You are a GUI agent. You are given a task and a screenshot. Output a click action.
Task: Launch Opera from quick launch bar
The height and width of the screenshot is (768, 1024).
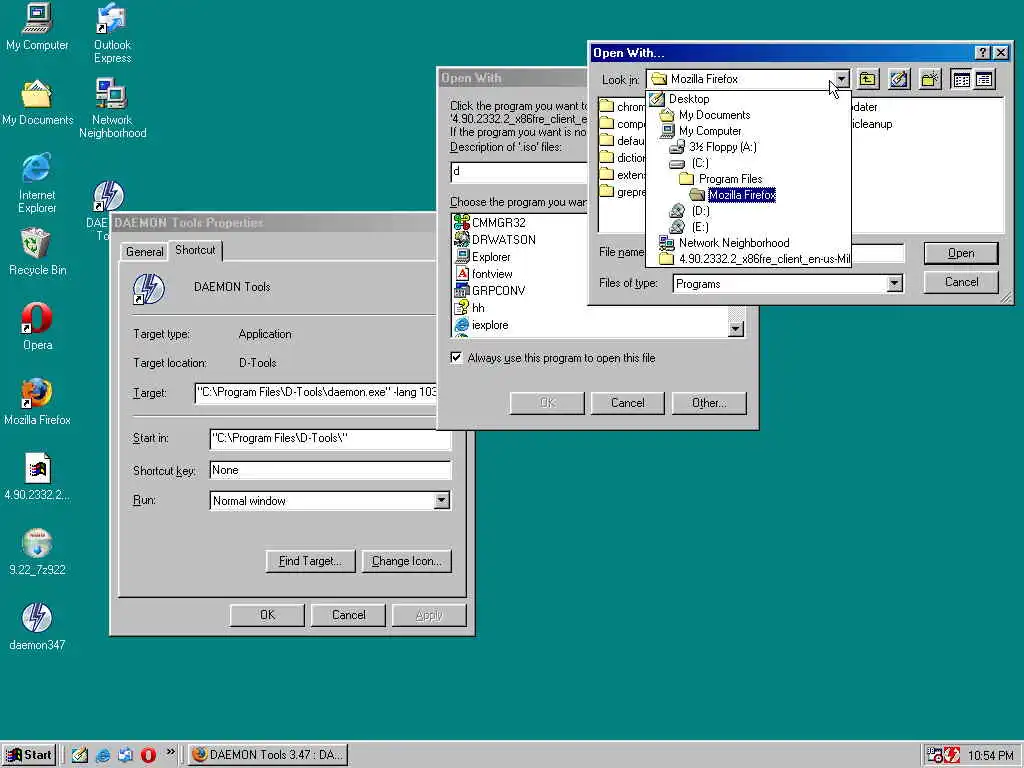point(148,755)
